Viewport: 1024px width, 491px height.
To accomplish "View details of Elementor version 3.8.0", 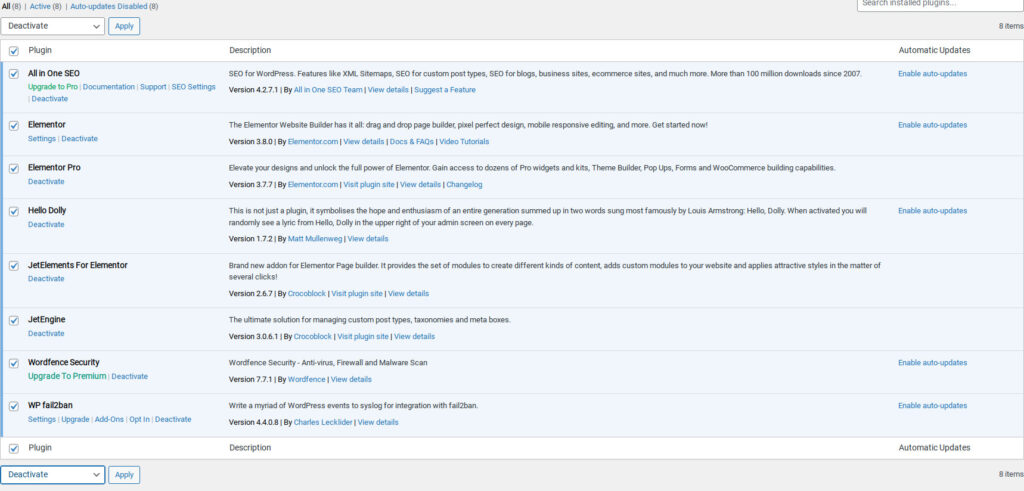I will (x=364, y=142).
